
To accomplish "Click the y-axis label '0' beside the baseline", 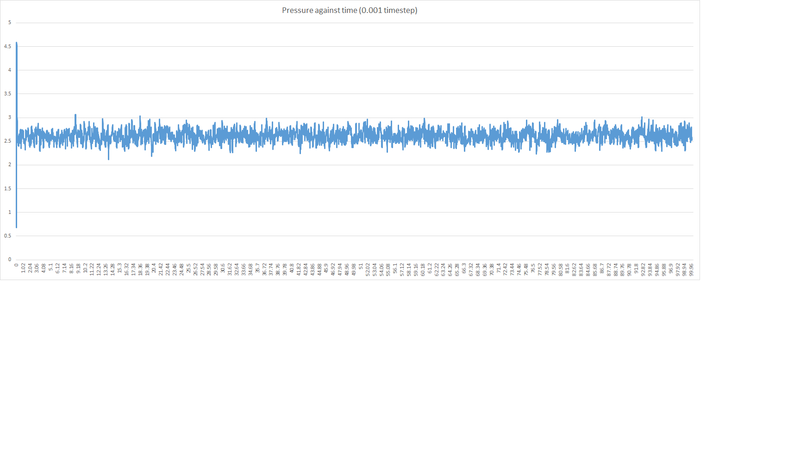I will pyautogui.click(x=9, y=260).
